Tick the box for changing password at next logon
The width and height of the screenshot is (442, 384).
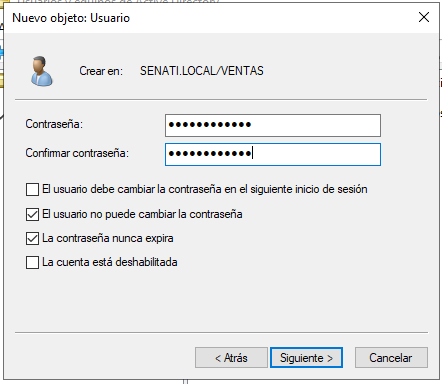tap(32, 189)
